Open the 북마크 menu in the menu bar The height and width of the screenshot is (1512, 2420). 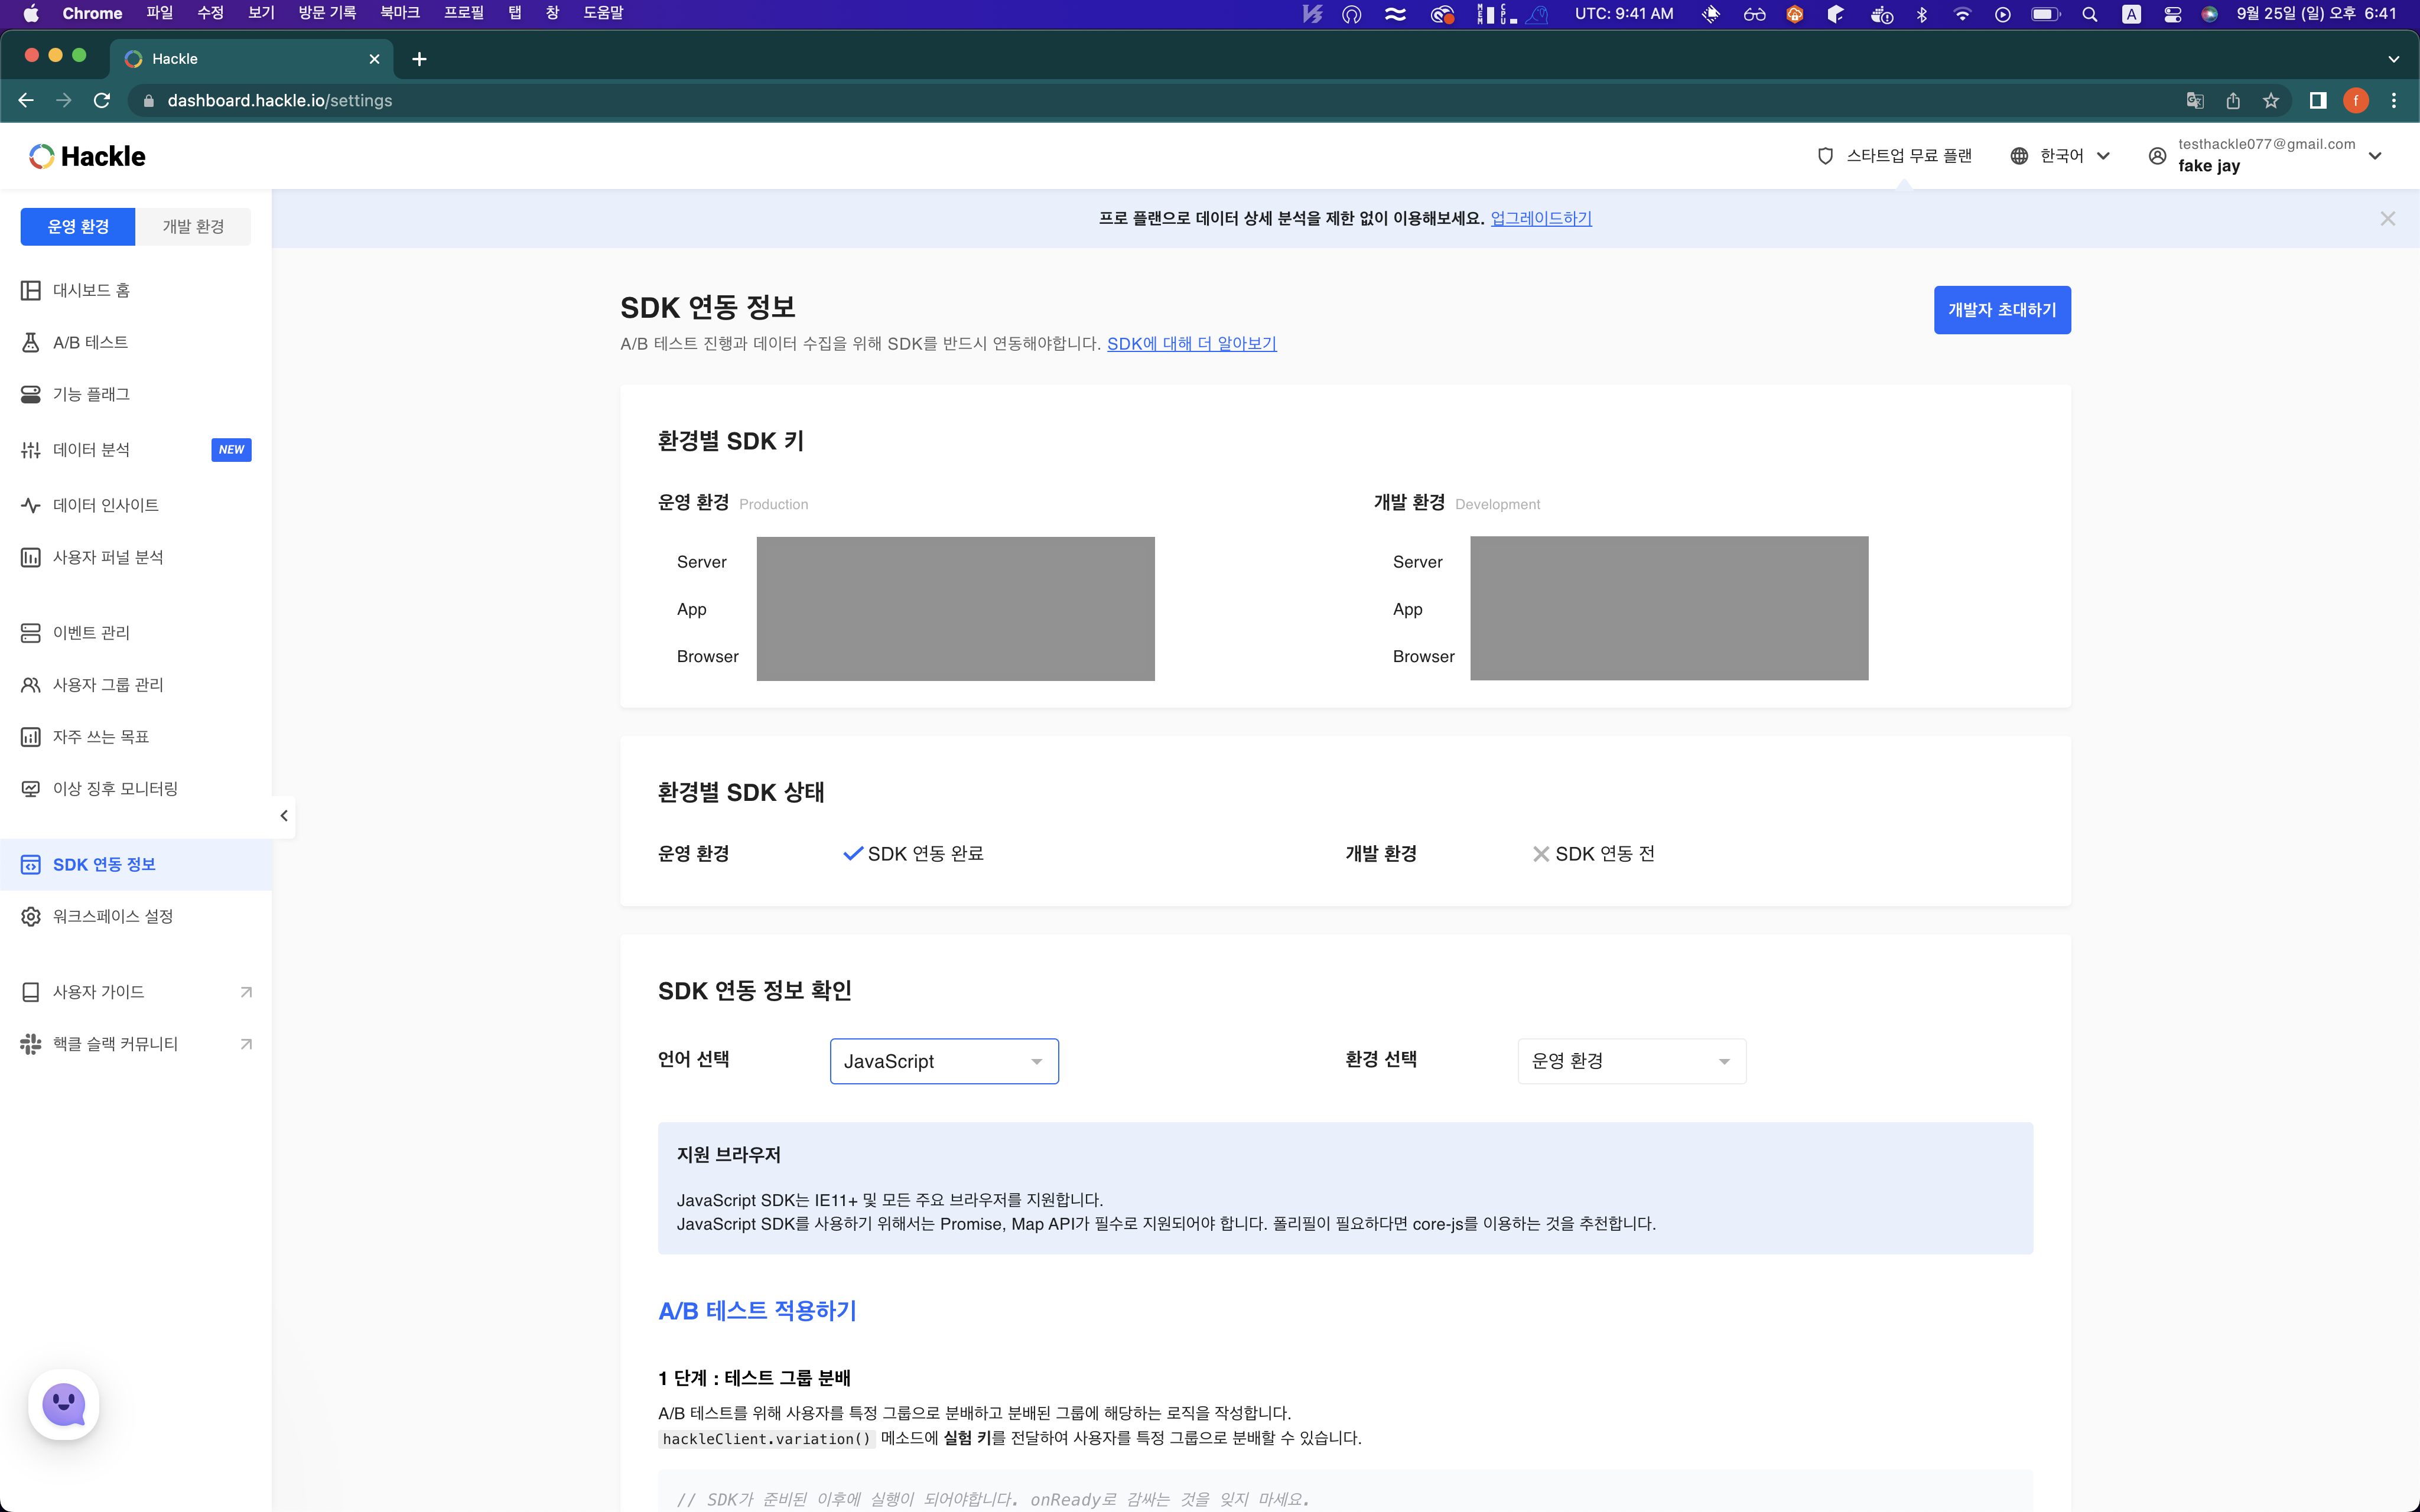399,13
